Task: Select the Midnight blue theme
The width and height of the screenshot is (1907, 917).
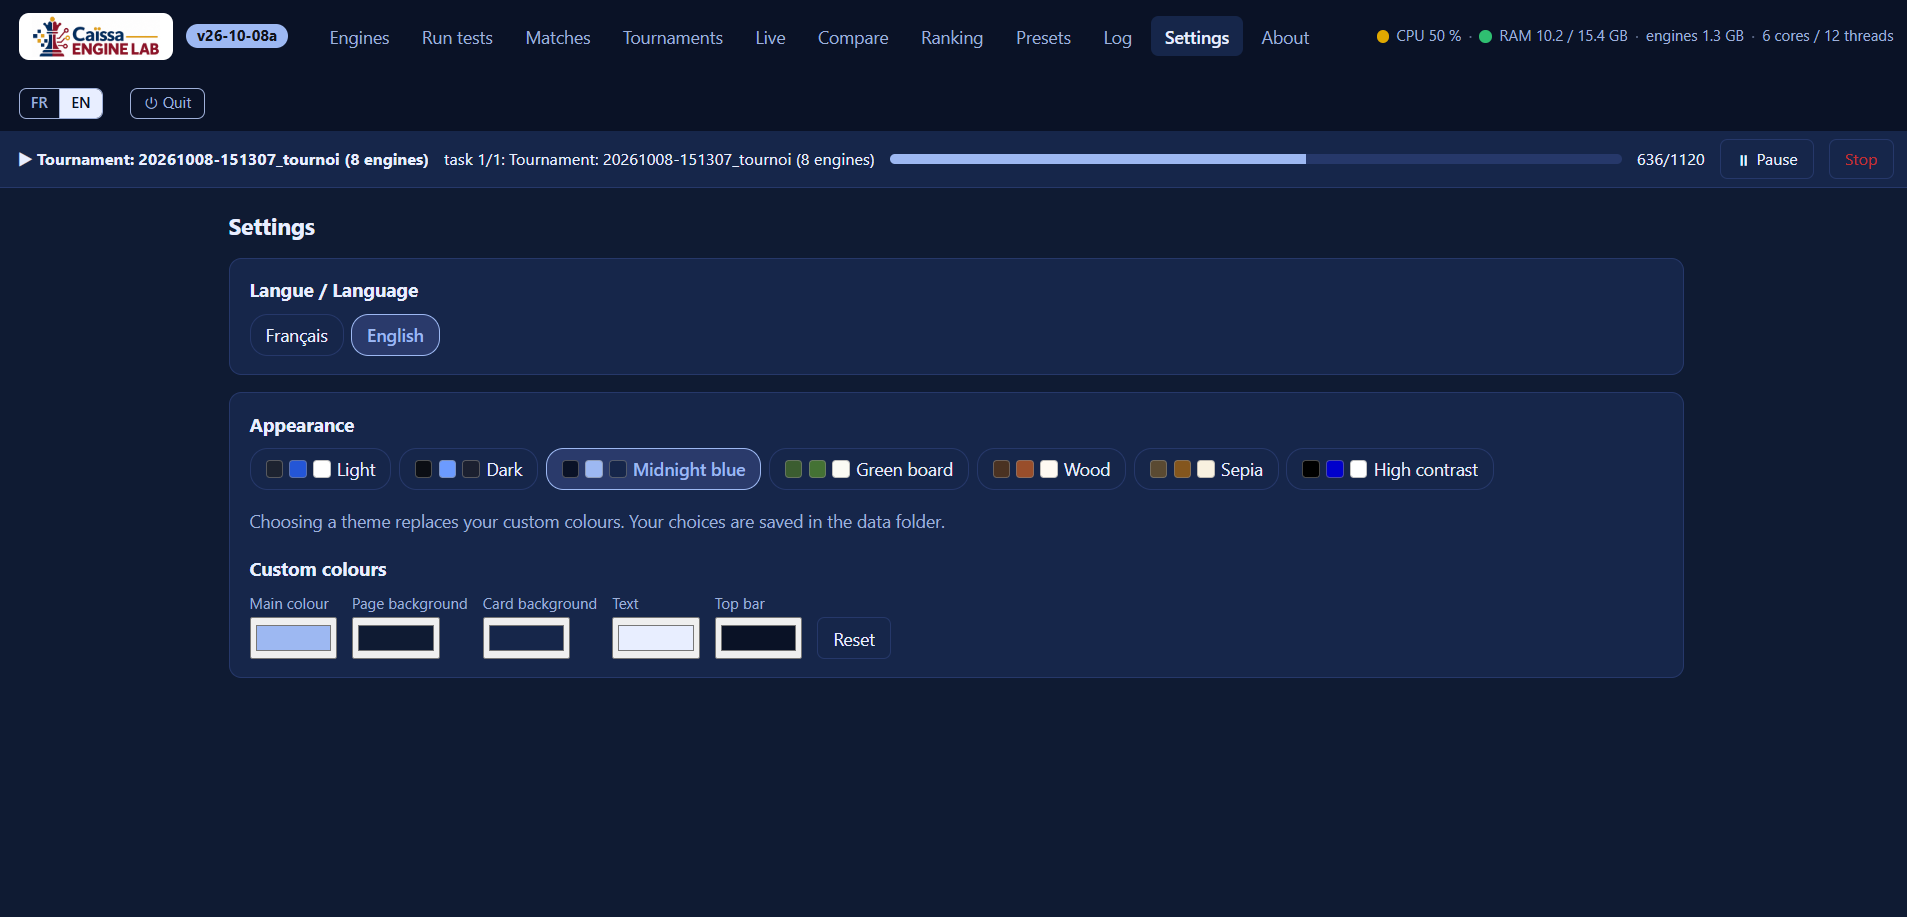Action: coord(653,469)
